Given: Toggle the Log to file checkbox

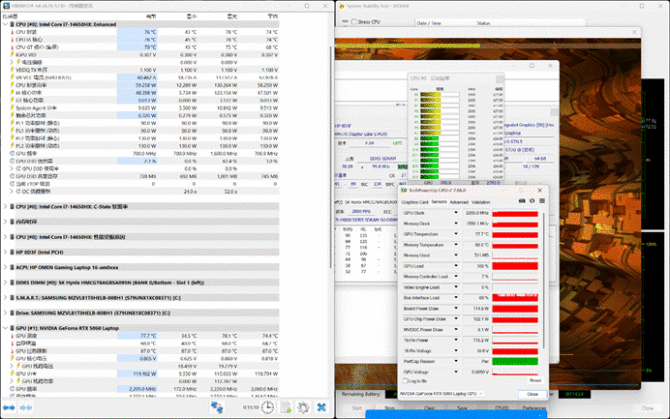Looking at the screenshot, I should [404, 380].
